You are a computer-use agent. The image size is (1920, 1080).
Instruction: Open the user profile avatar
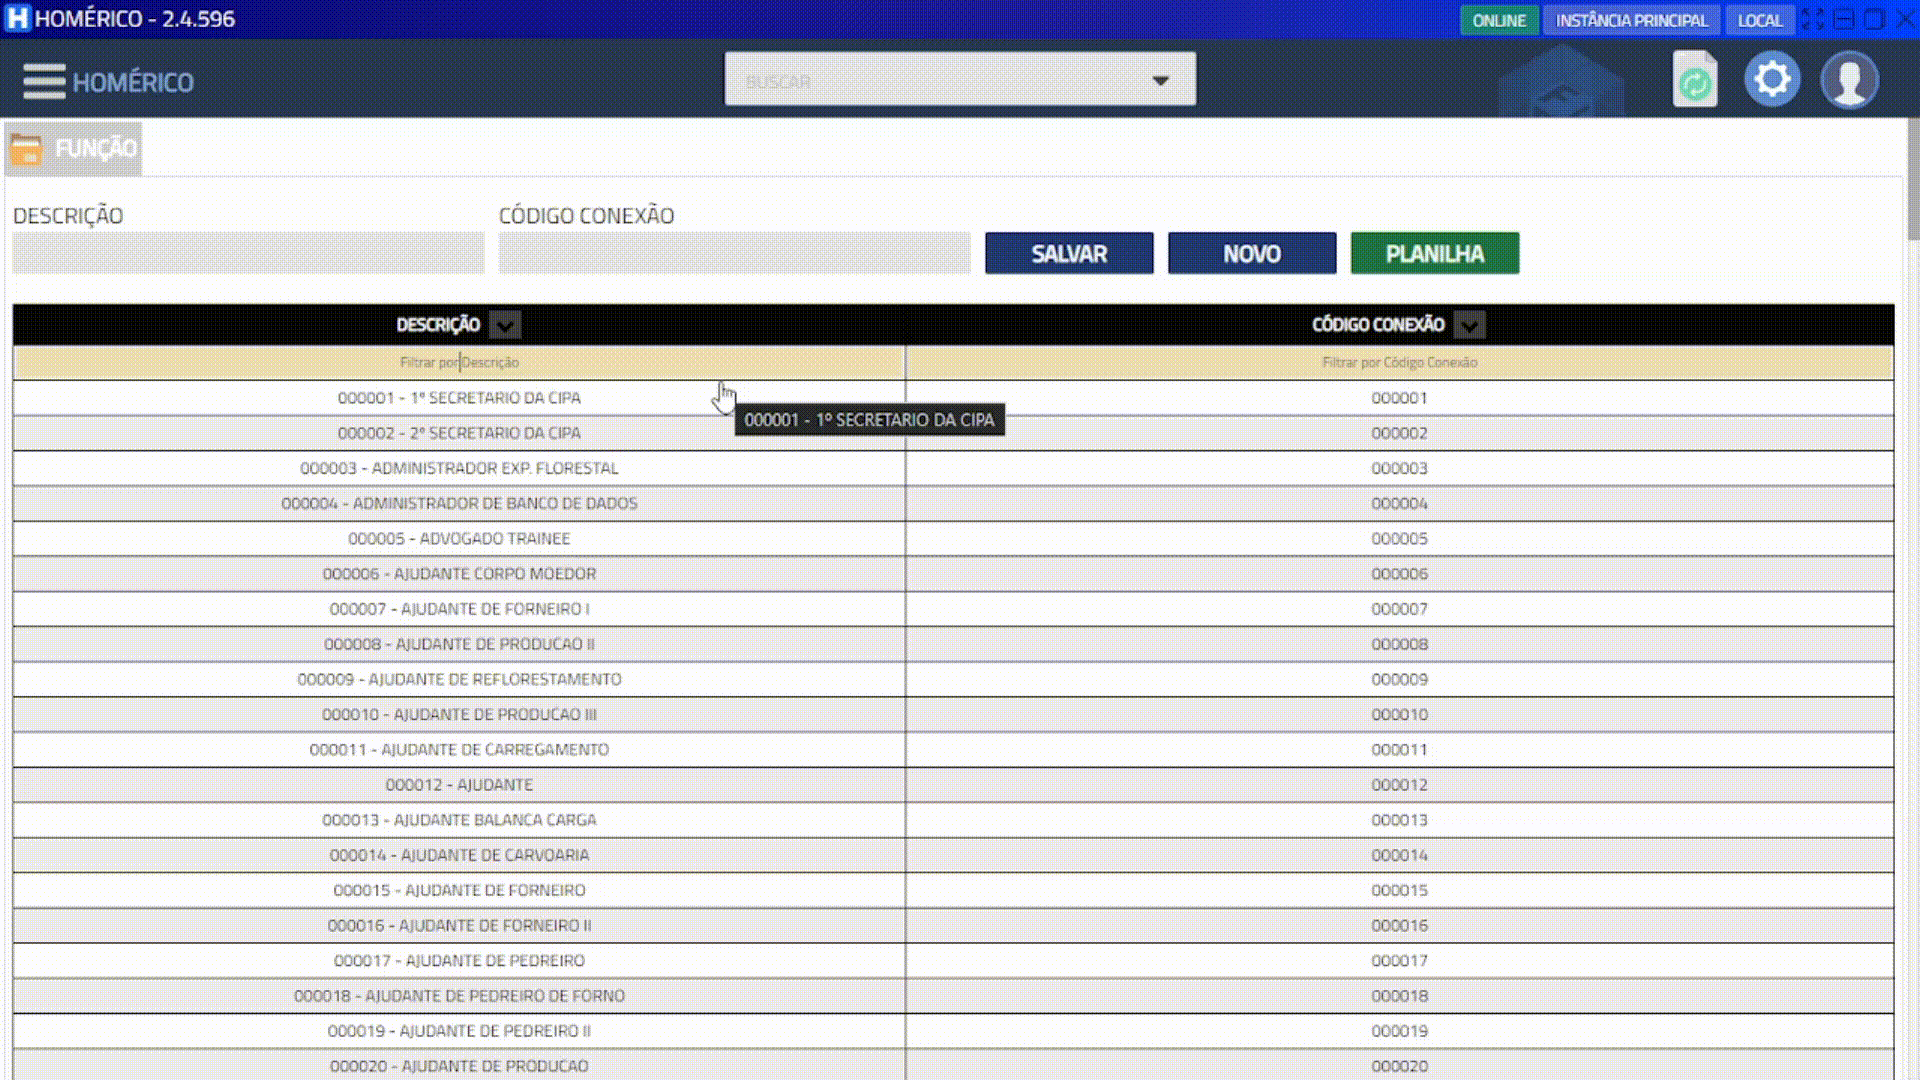pos(1849,80)
